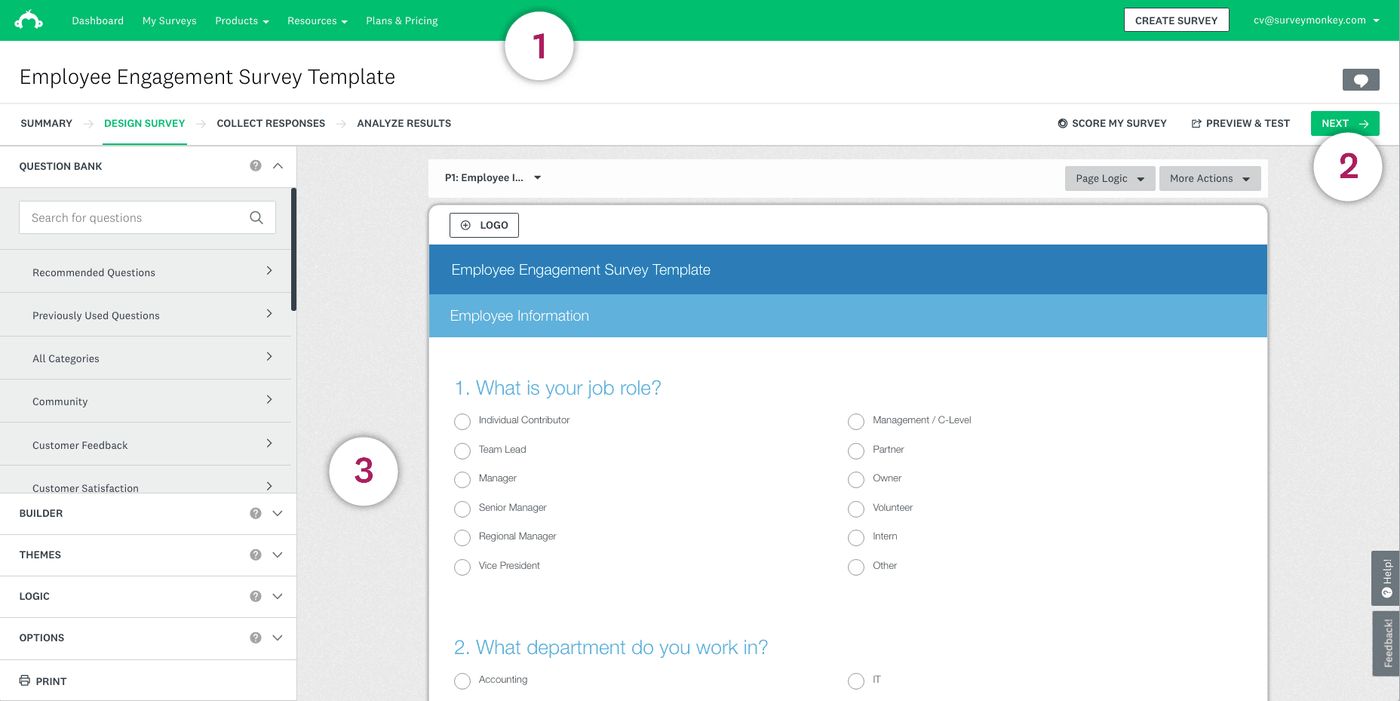Click the green Next button
Viewport: 1400px width, 701px height.
[x=1344, y=124]
